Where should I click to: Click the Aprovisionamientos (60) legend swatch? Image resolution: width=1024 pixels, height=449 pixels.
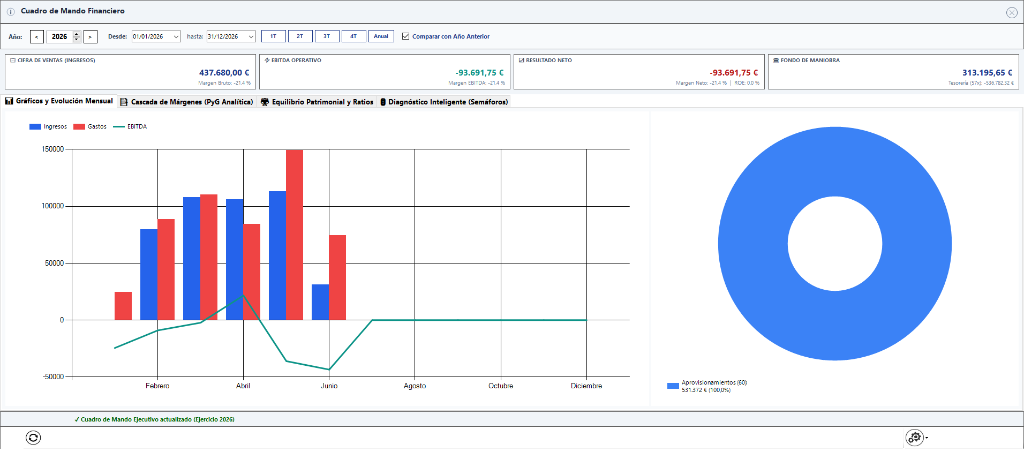673,386
